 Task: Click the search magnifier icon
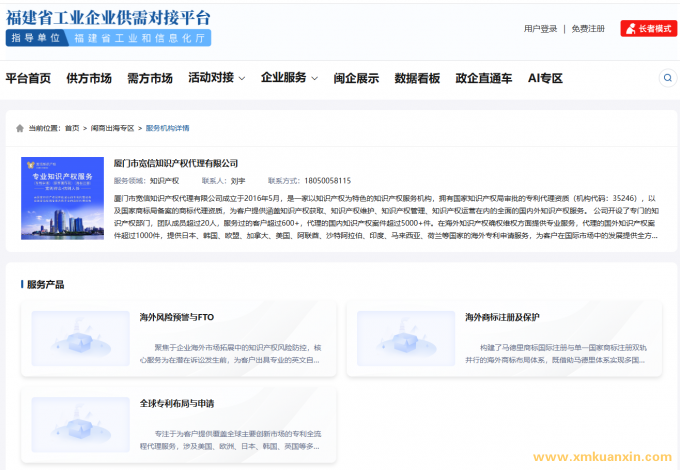[x=667, y=78]
